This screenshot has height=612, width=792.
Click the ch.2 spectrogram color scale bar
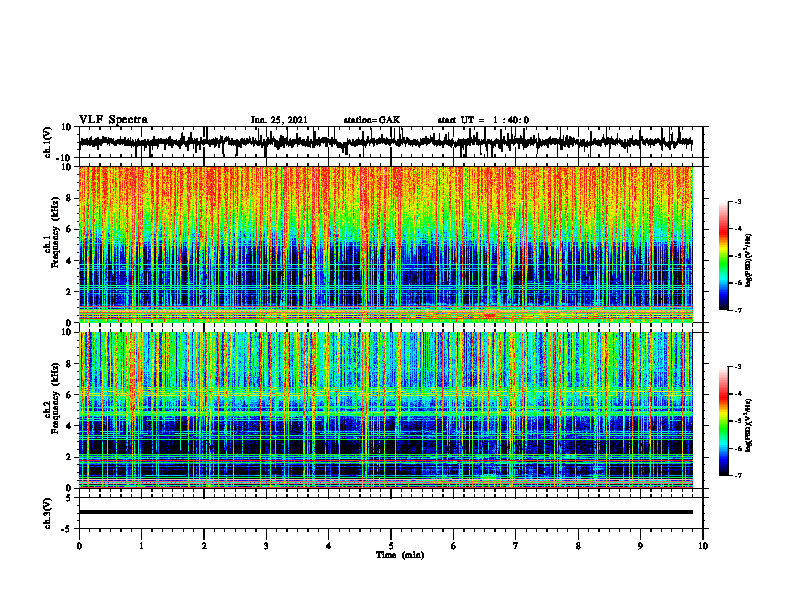coord(724,421)
